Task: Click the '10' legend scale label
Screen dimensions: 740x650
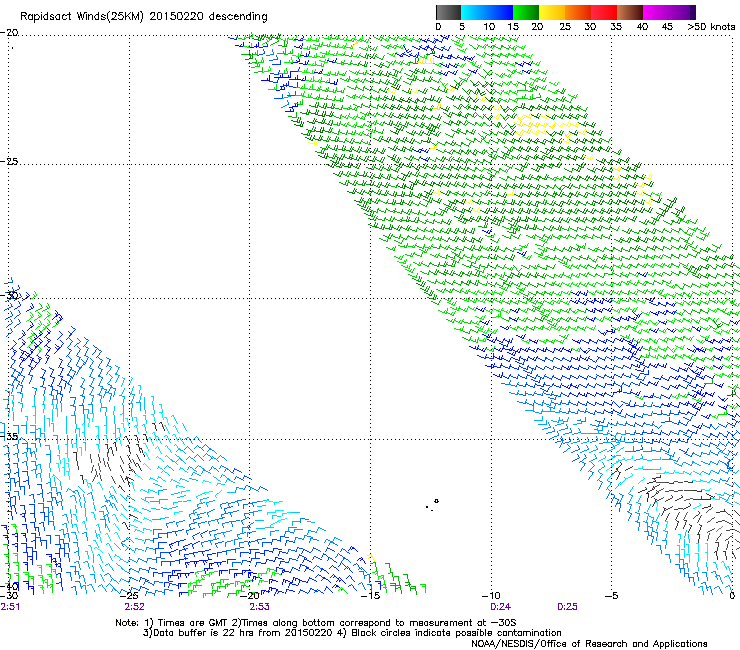Action: pyautogui.click(x=489, y=26)
